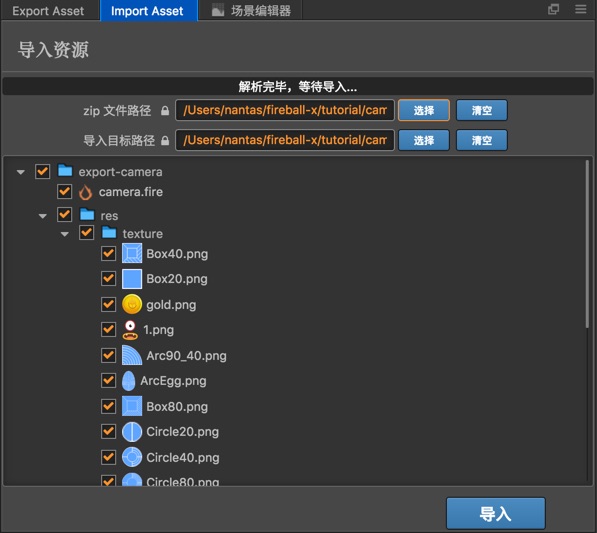Viewport: 597px width, 533px height.
Task: Click the popout window icon at top right
Action: click(x=553, y=9)
